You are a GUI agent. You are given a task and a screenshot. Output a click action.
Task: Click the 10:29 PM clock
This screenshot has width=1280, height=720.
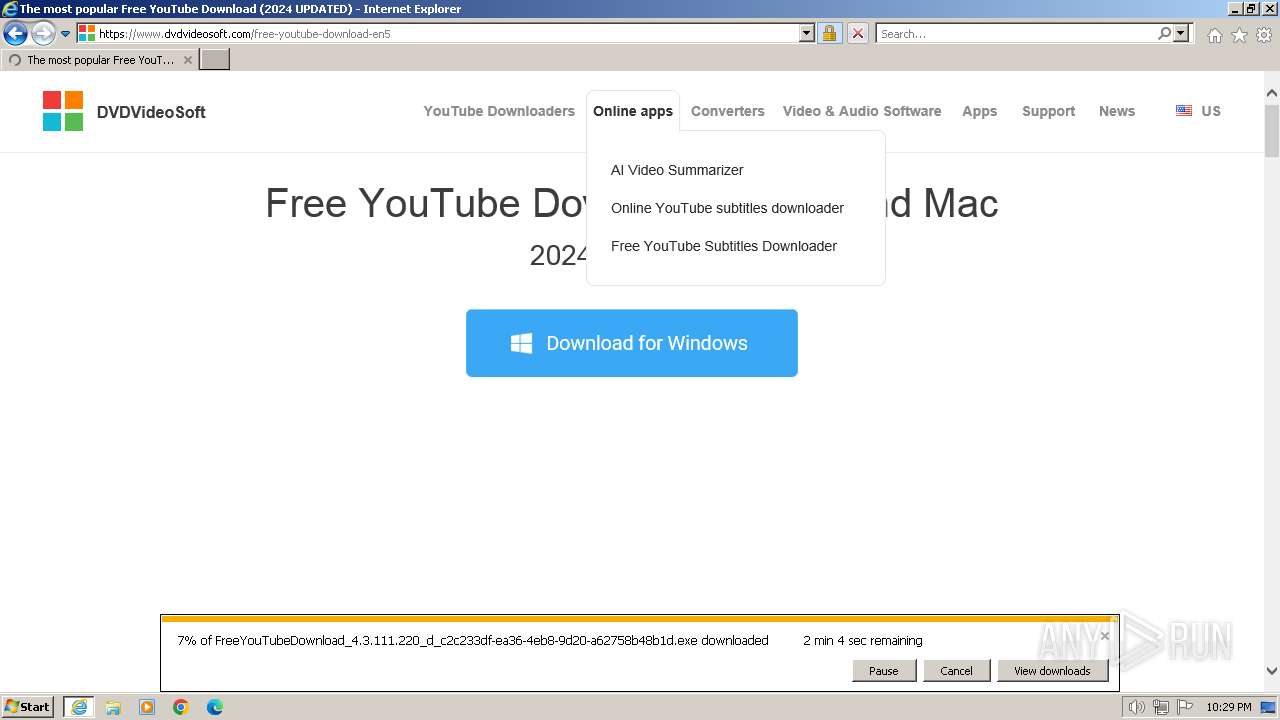pos(1229,707)
